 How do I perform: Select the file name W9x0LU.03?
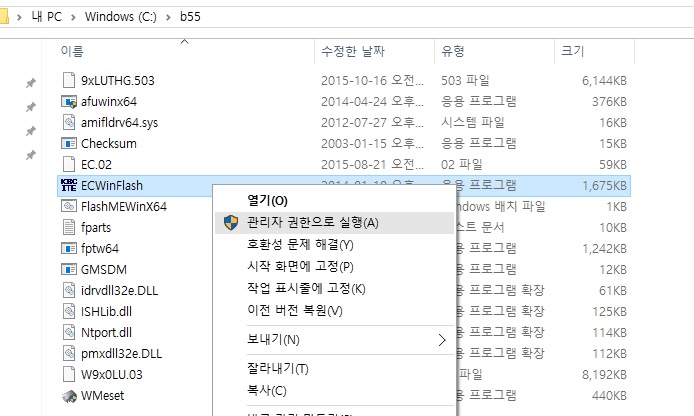[112, 374]
